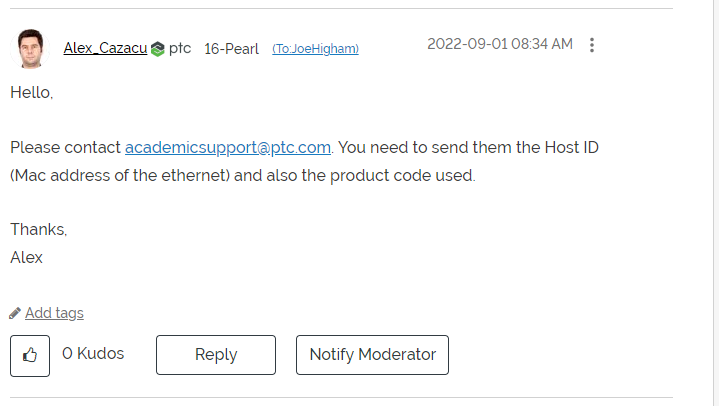The width and height of the screenshot is (719, 406).
Task: View the 0 Kudos count
Action: (93, 354)
